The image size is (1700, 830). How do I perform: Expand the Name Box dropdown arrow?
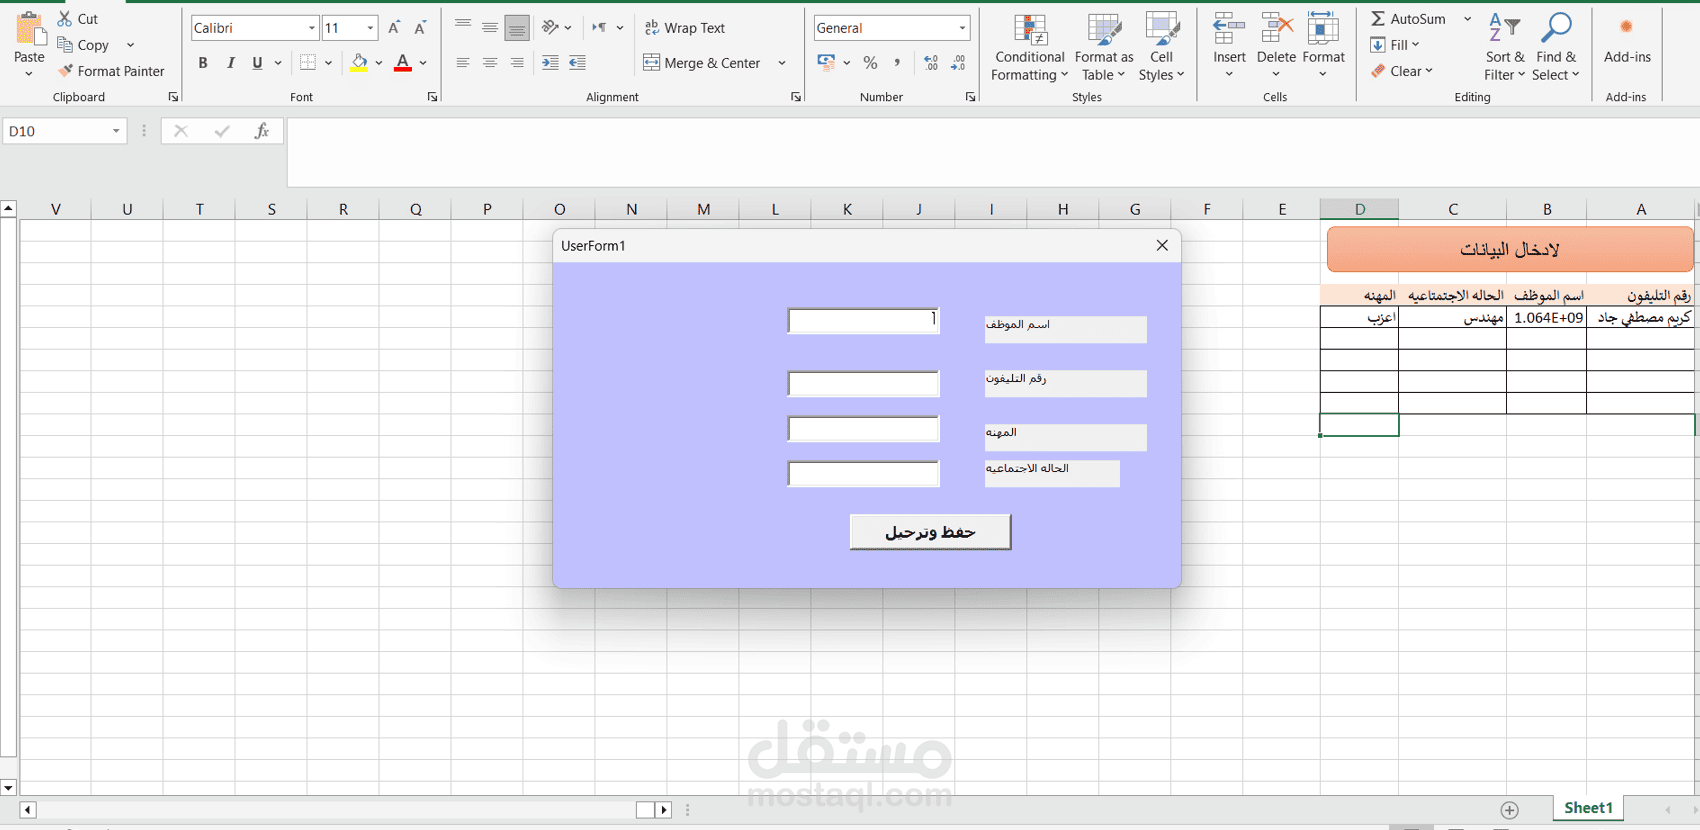click(x=116, y=131)
